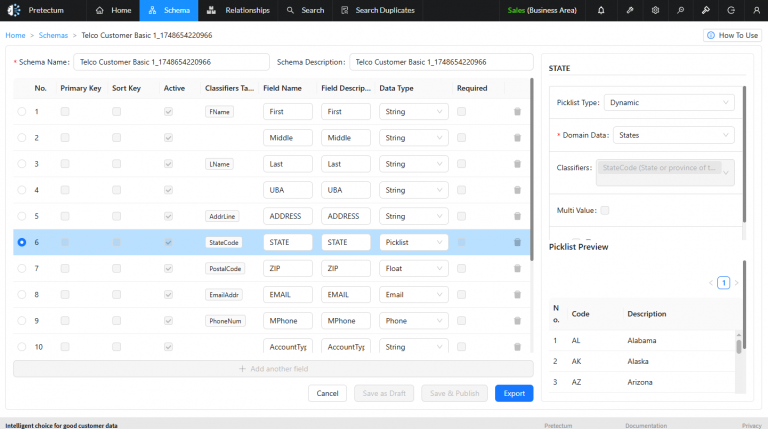Click the refresh icon in top bar

coord(731,10)
